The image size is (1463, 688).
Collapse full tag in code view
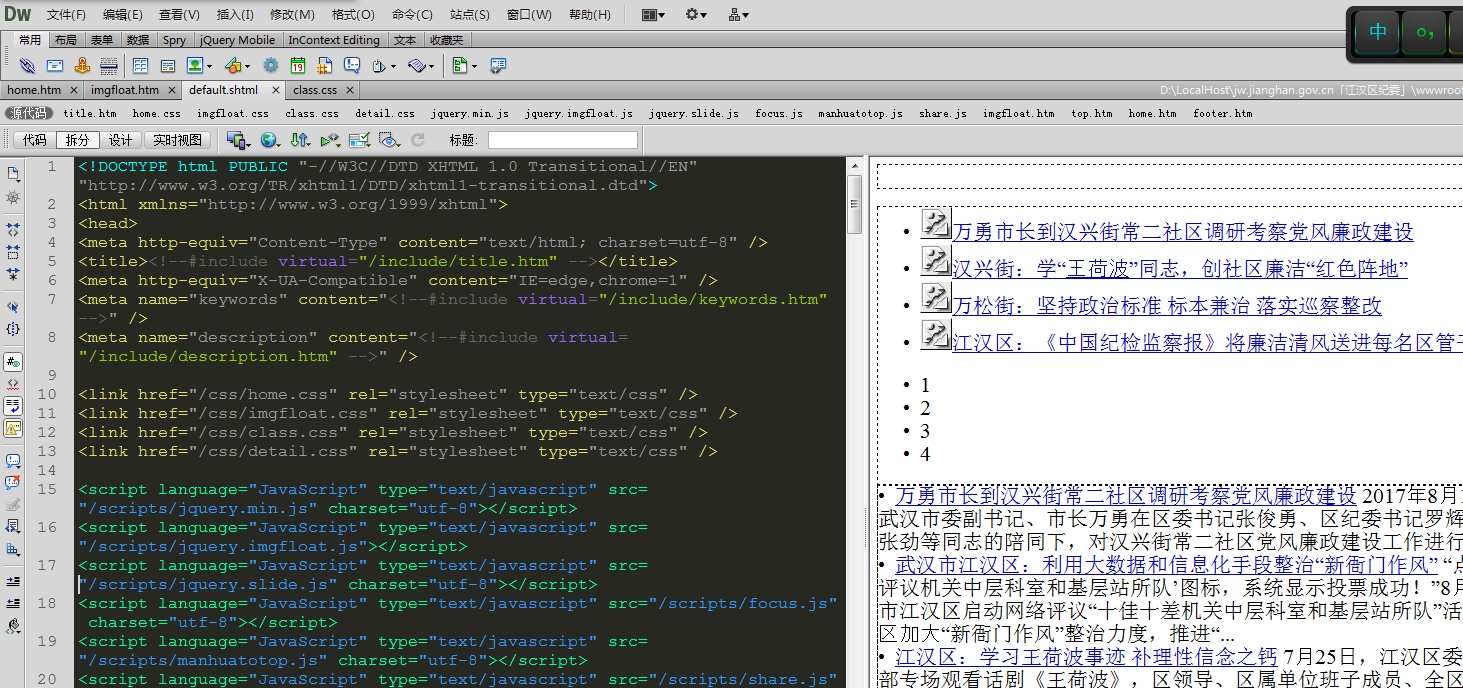(x=13, y=229)
